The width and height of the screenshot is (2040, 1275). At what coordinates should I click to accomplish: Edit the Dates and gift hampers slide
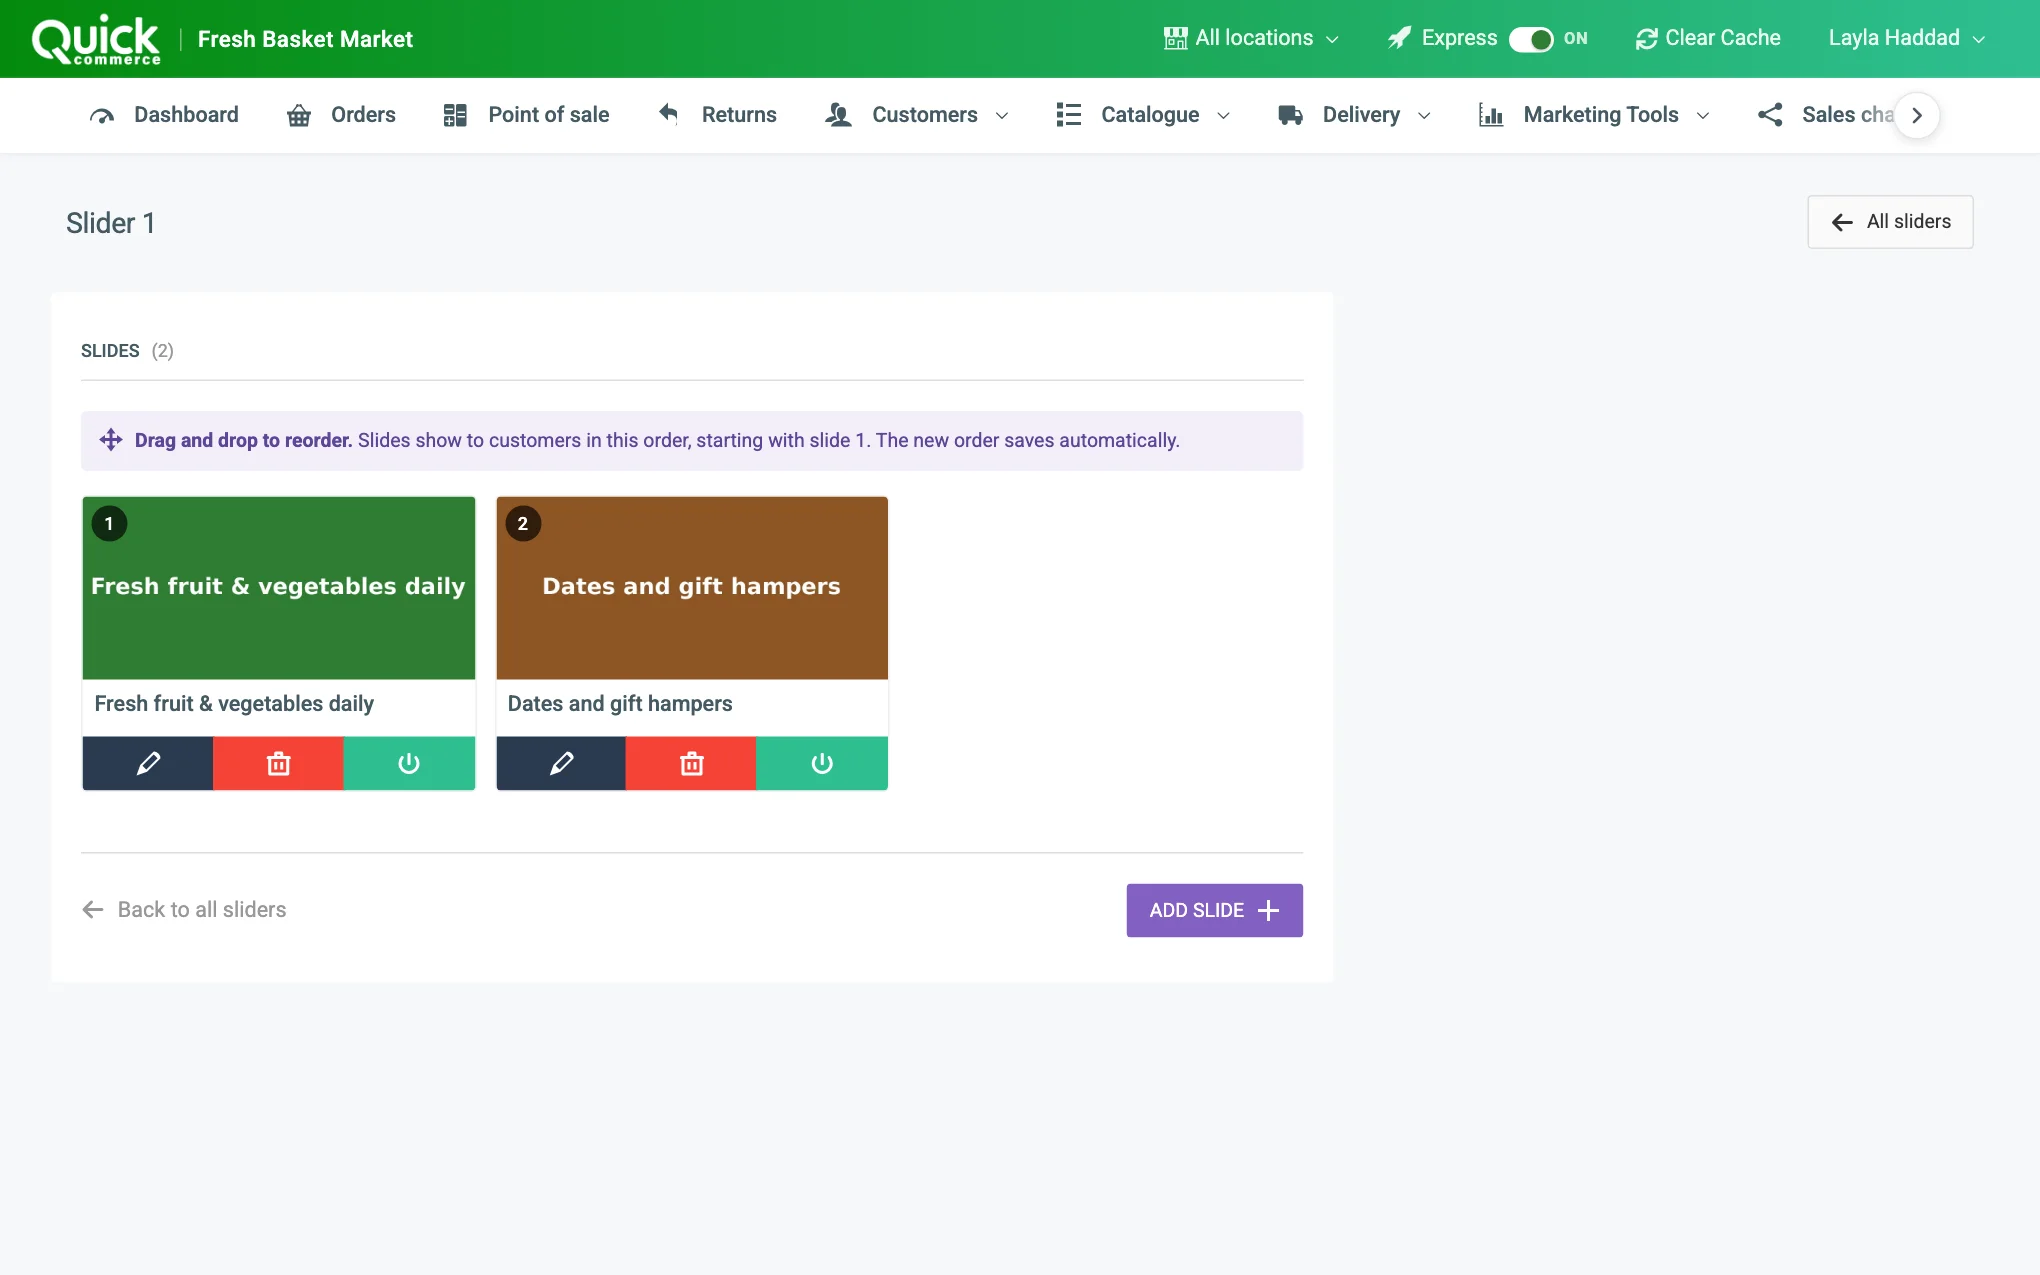pyautogui.click(x=561, y=763)
